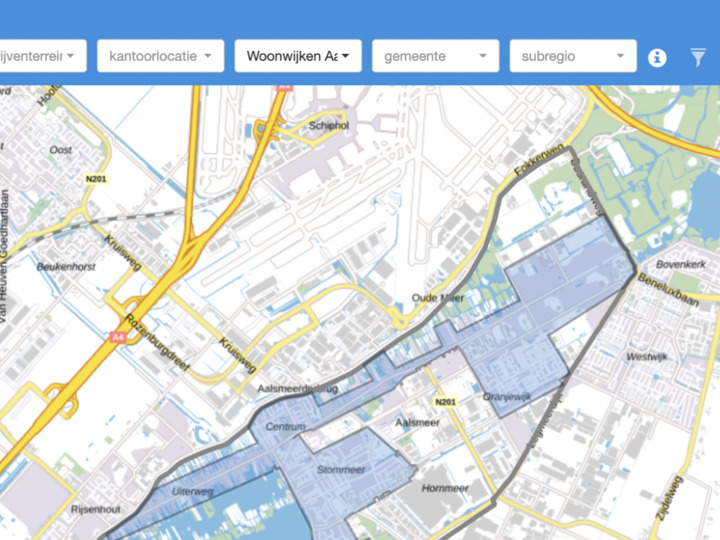Expand the kantoorlocatie dropdown

(160, 56)
